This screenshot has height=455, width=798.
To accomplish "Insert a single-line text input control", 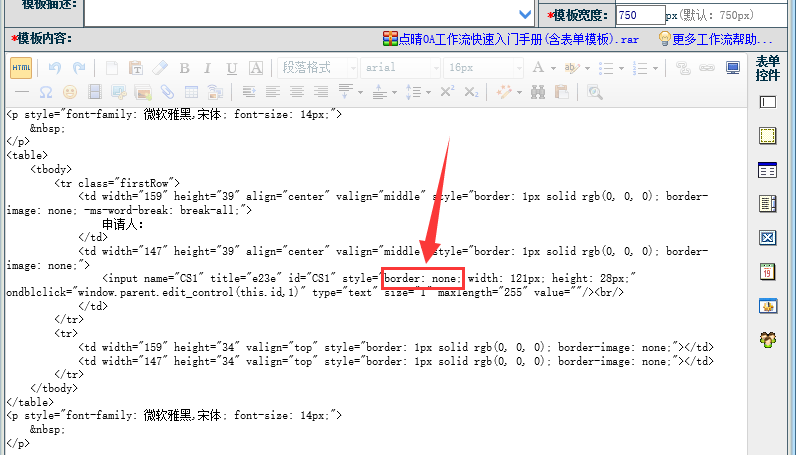I will click(x=768, y=102).
